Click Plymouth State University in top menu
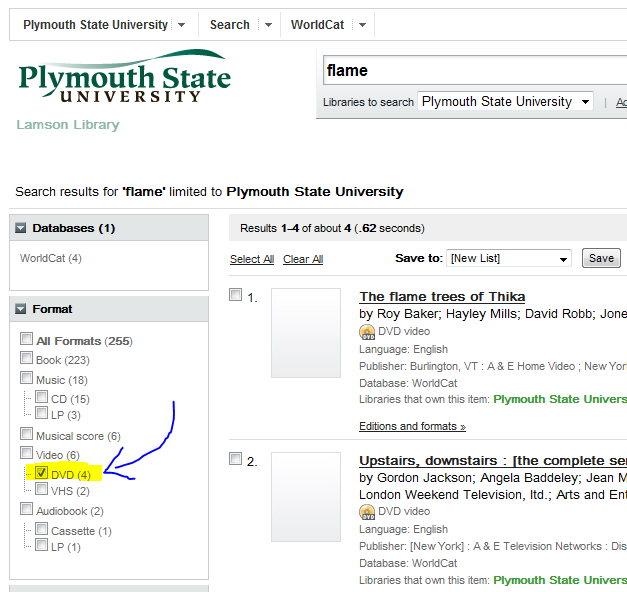Viewport: 627px width, 592px height. [x=95, y=25]
